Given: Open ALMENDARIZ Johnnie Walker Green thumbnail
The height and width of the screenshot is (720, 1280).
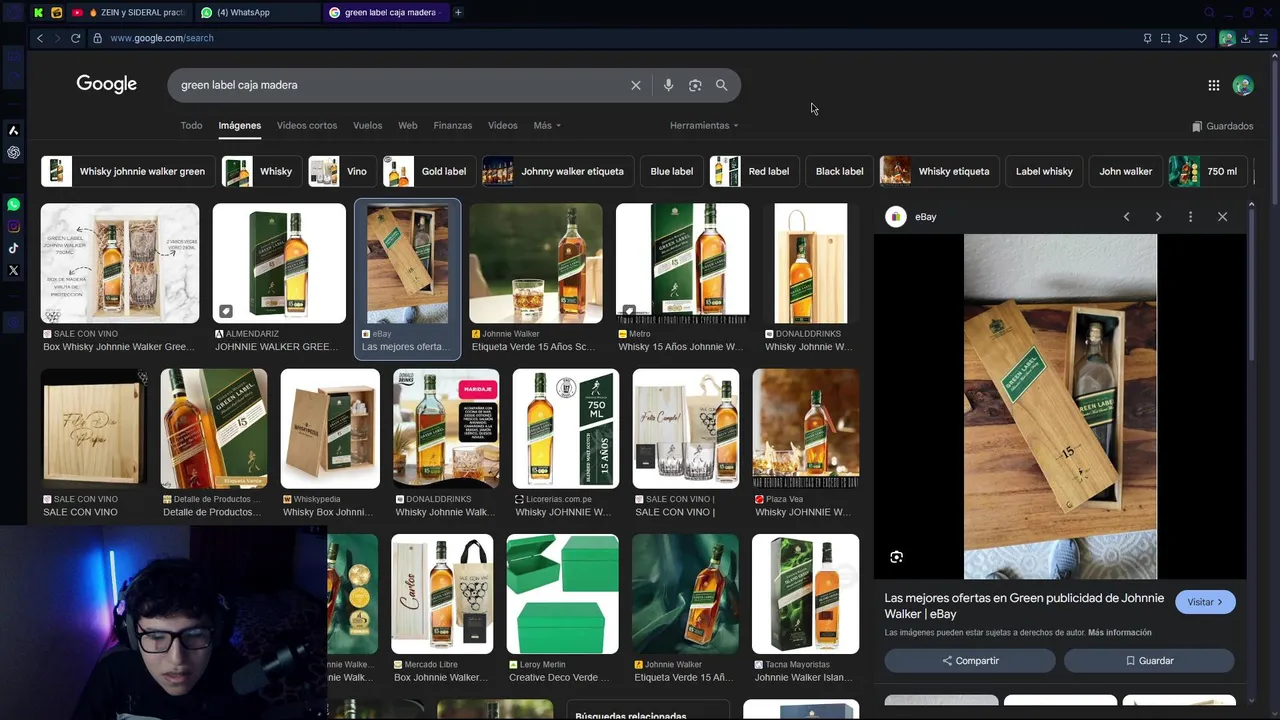Looking at the screenshot, I should pyautogui.click(x=279, y=263).
